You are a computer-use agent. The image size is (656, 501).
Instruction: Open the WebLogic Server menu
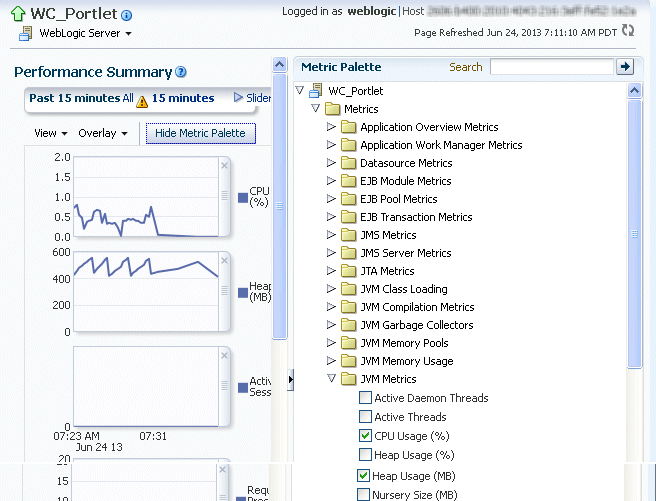pos(85,33)
